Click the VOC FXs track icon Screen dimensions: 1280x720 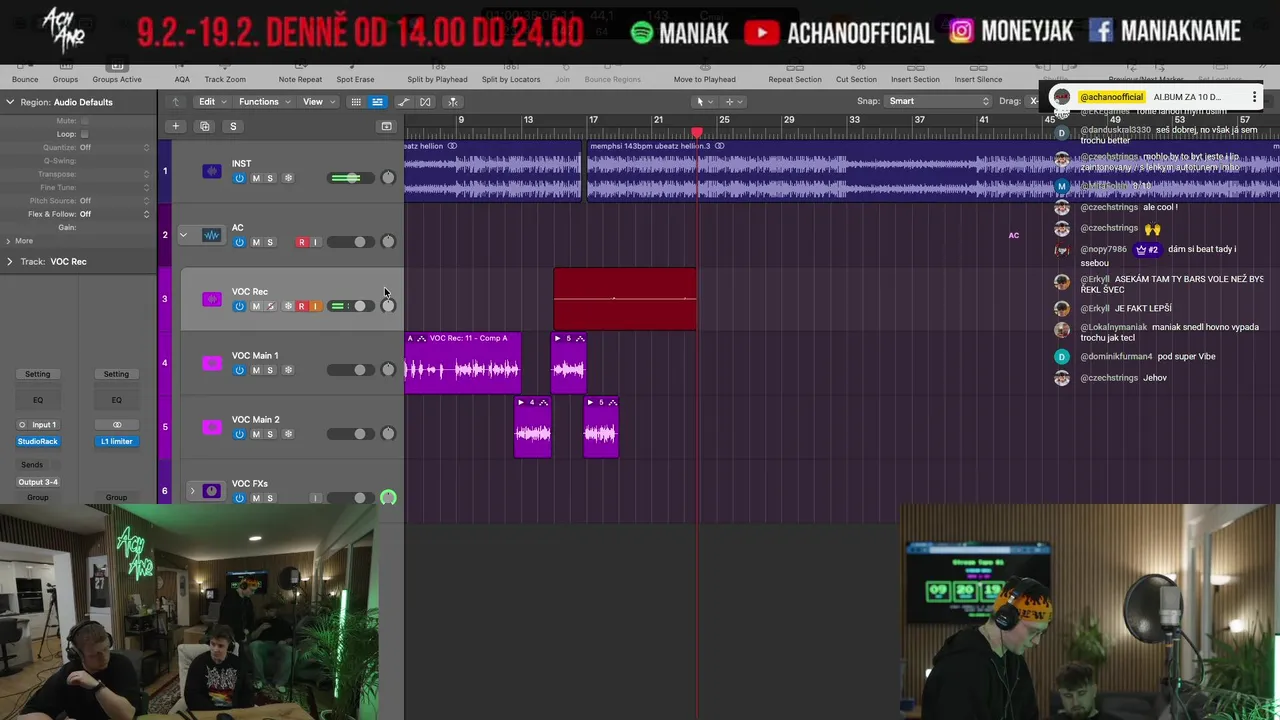point(211,491)
